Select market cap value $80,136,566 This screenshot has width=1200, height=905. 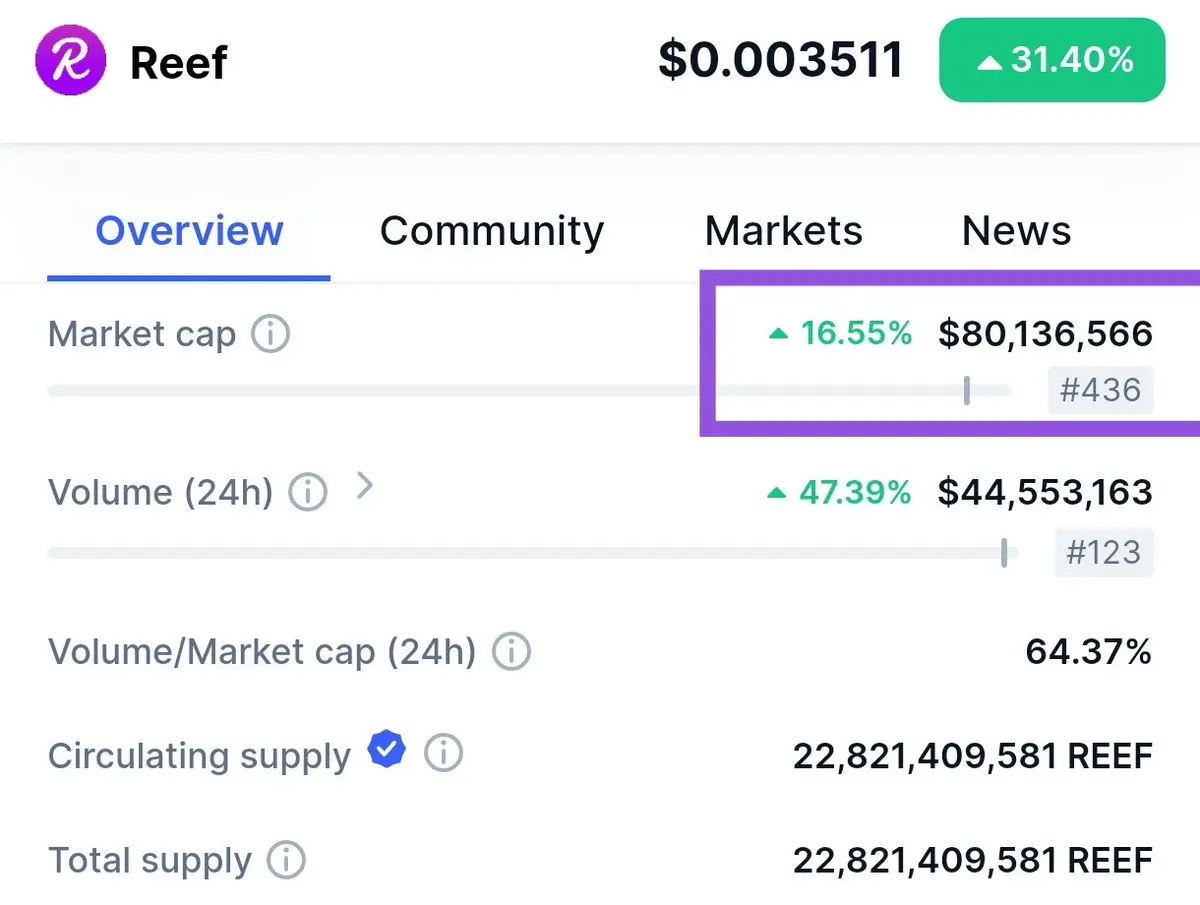(x=1045, y=333)
